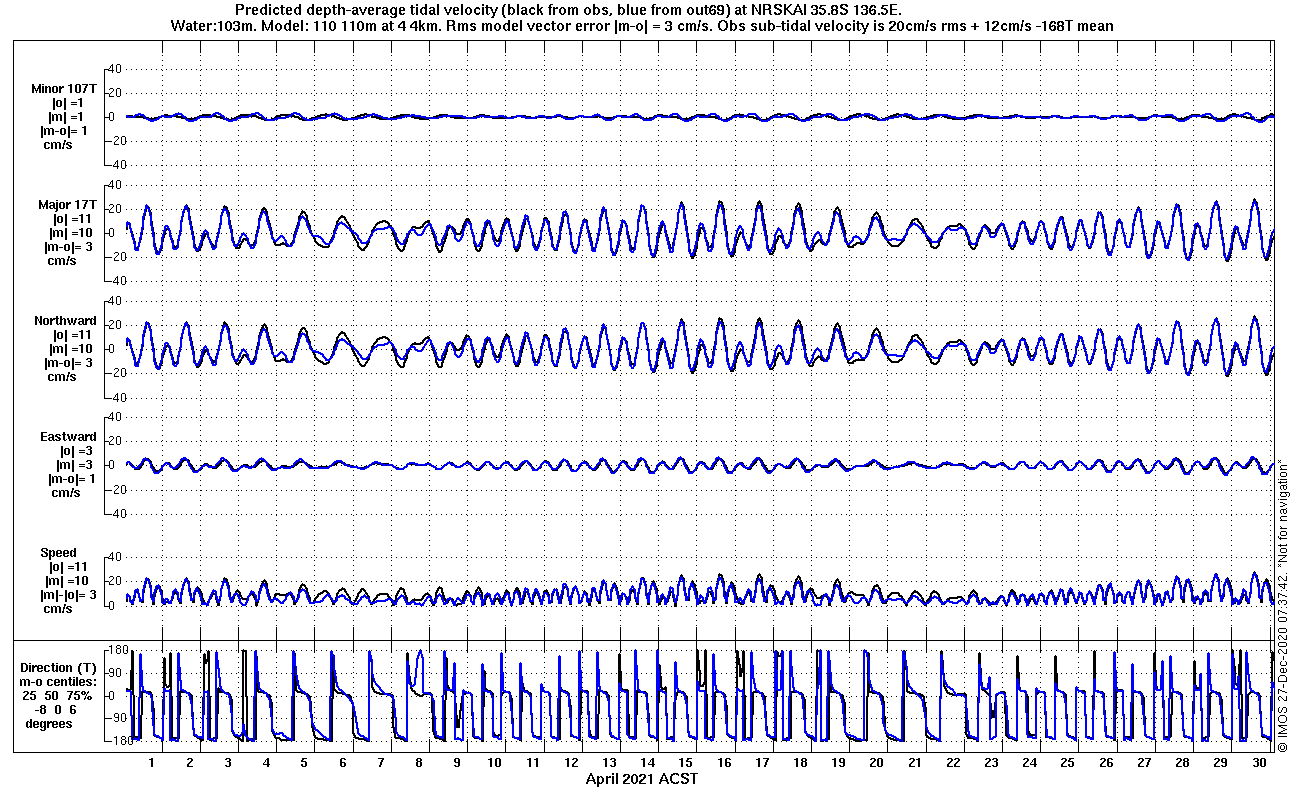The height and width of the screenshot is (800, 1300).
Task: Click the '40' tick of Speed panel
Action: (114, 557)
